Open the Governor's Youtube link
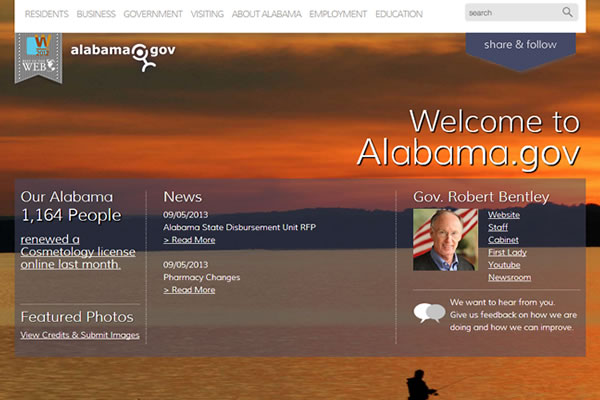 [x=504, y=265]
